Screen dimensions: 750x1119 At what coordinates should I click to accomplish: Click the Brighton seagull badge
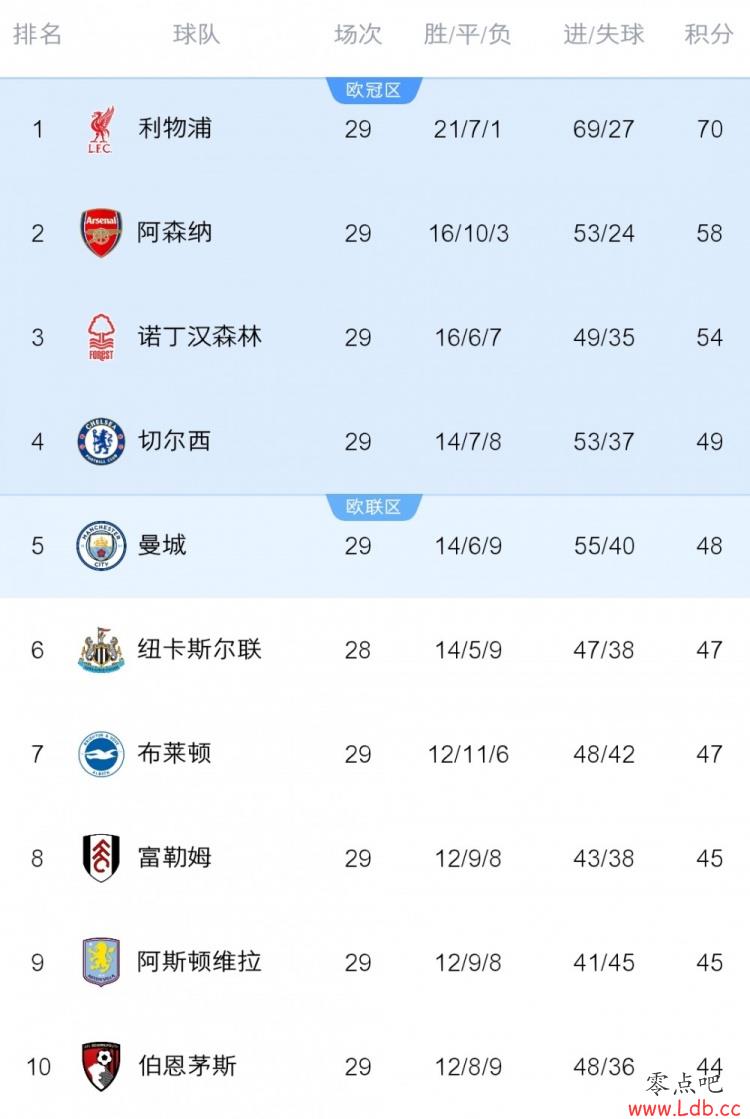point(101,754)
